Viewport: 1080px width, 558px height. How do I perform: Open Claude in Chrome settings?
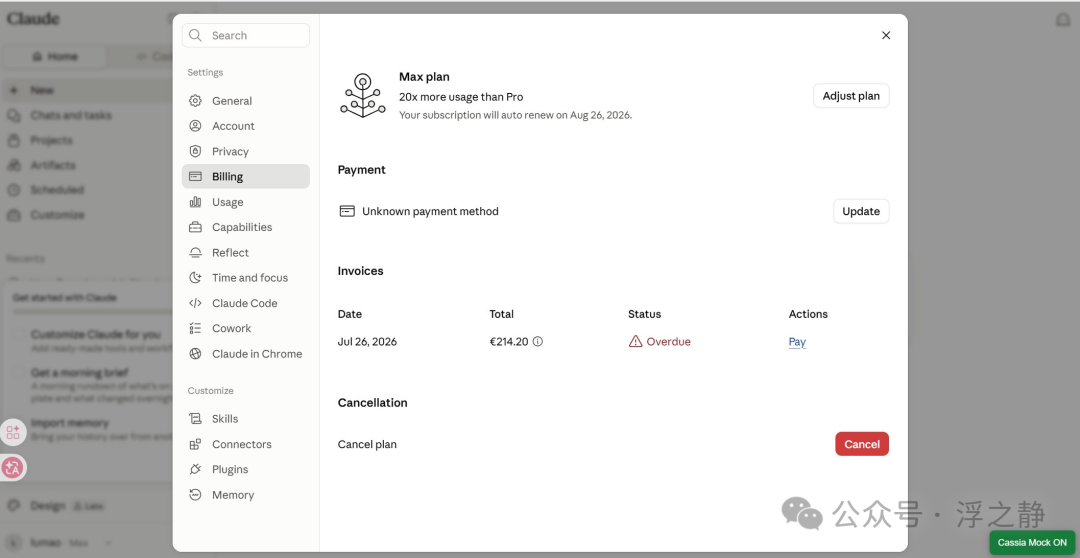[246, 354]
